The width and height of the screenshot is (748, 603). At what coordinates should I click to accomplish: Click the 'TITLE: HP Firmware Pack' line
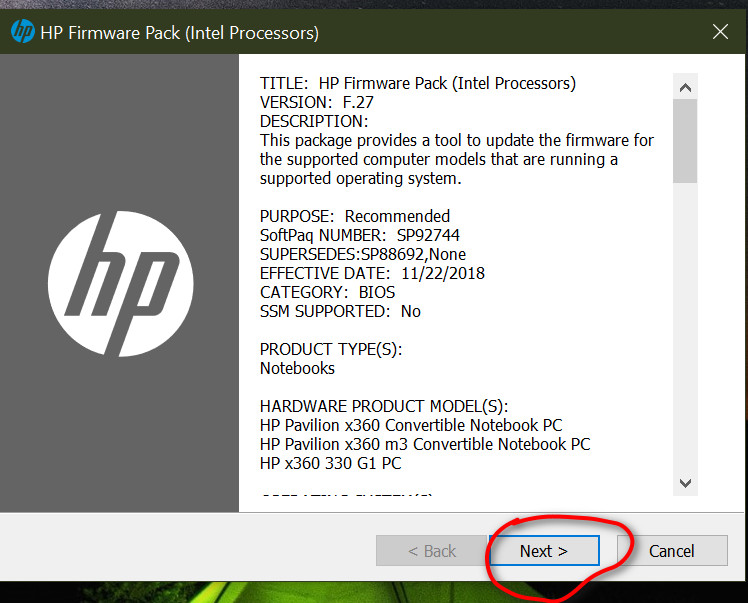[x=418, y=83]
